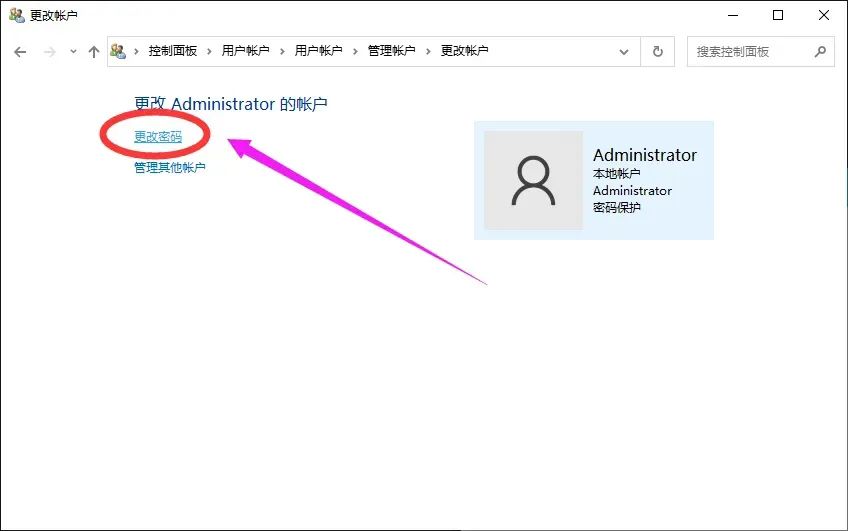Image resolution: width=848 pixels, height=531 pixels.
Task: Maximize the 更改帐户 window
Action: point(778,15)
